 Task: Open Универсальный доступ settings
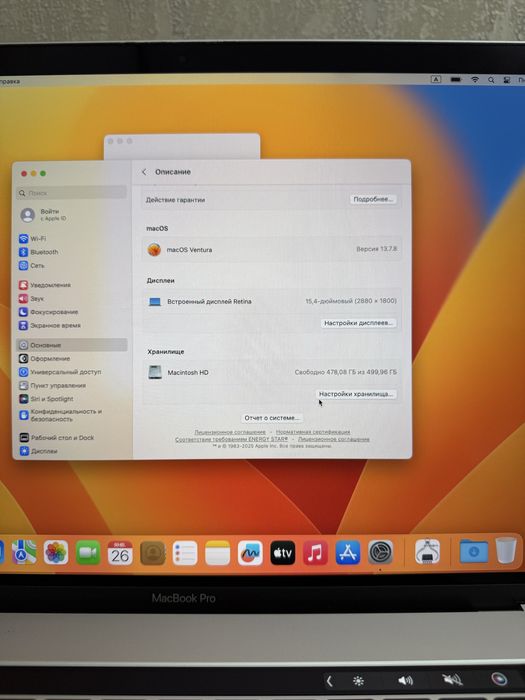[60, 372]
